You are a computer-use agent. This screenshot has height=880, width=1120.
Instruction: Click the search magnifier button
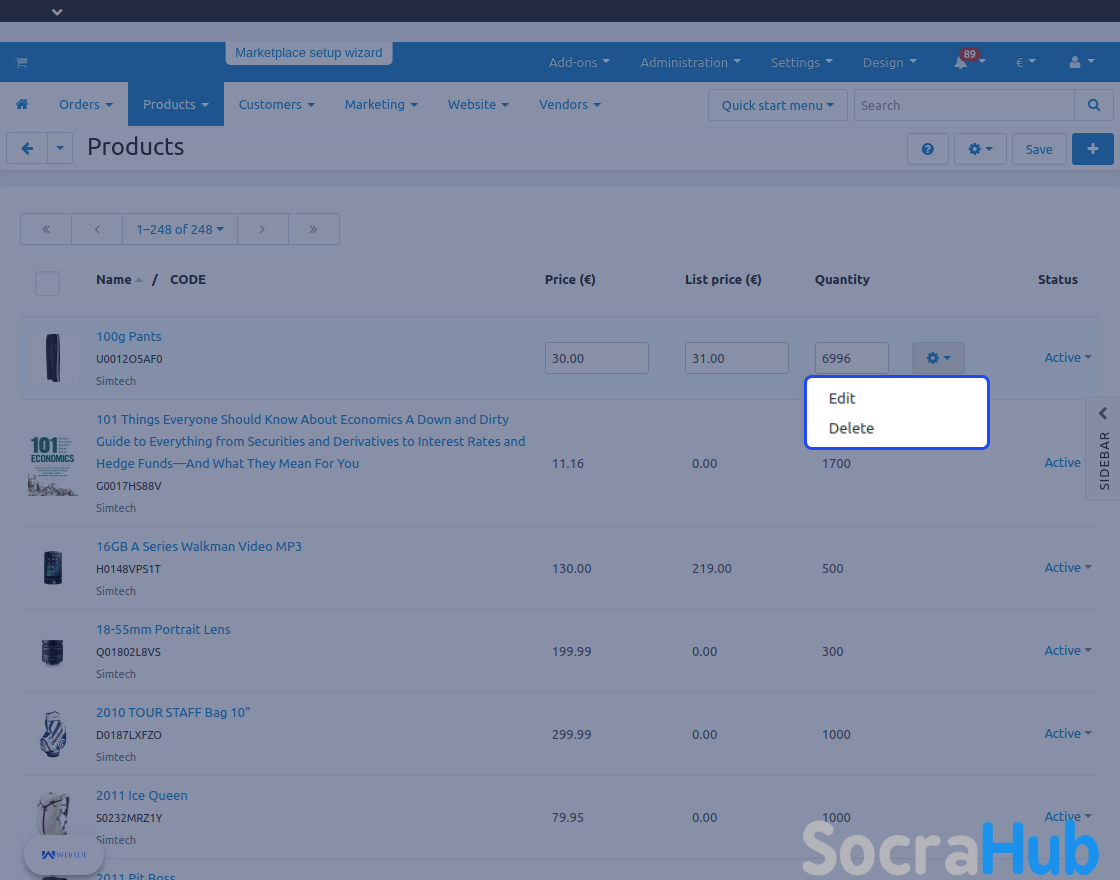point(1094,105)
